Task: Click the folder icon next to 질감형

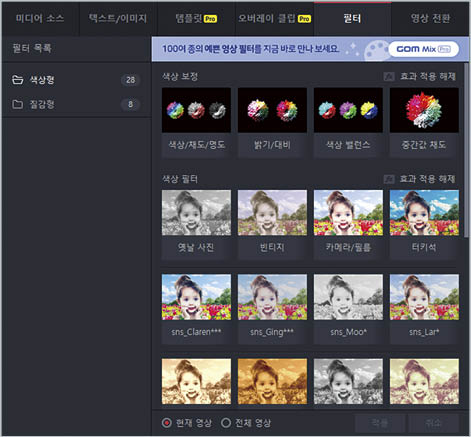Action: [x=17, y=104]
